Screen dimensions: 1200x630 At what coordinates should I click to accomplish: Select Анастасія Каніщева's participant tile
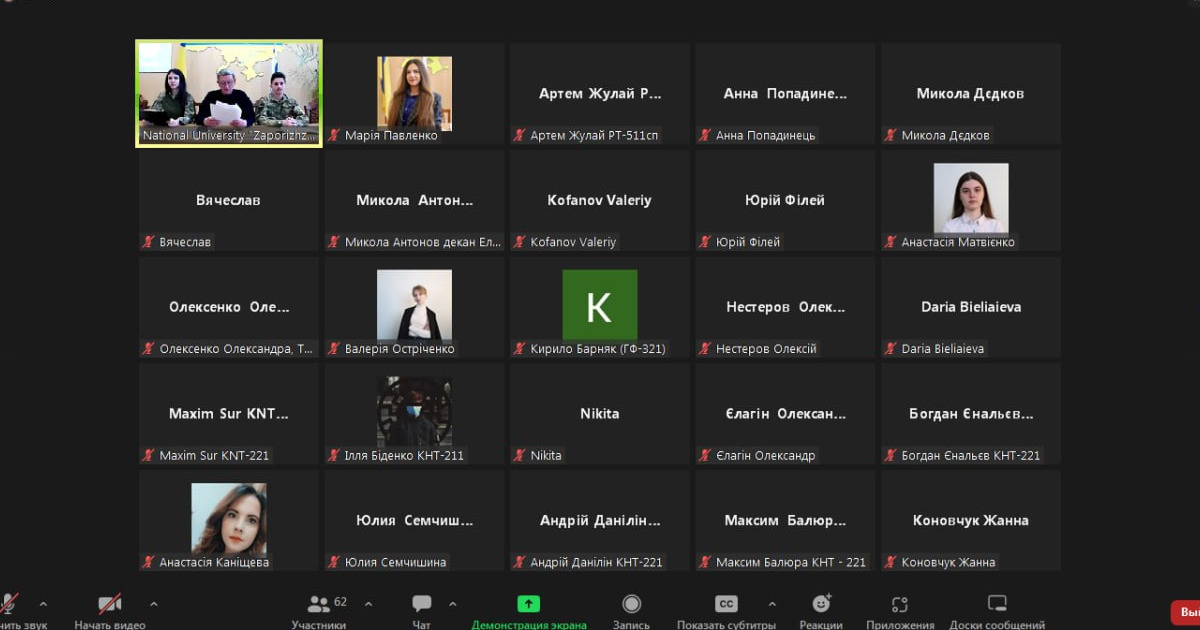pyautogui.click(x=229, y=519)
